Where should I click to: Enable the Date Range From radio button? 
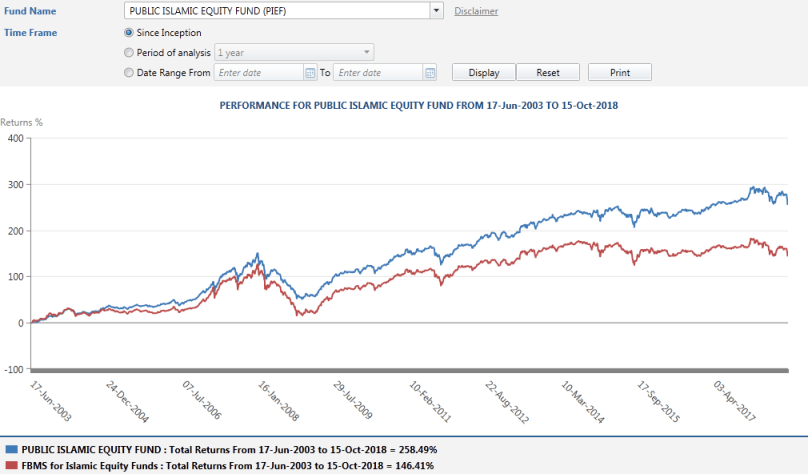point(128,73)
